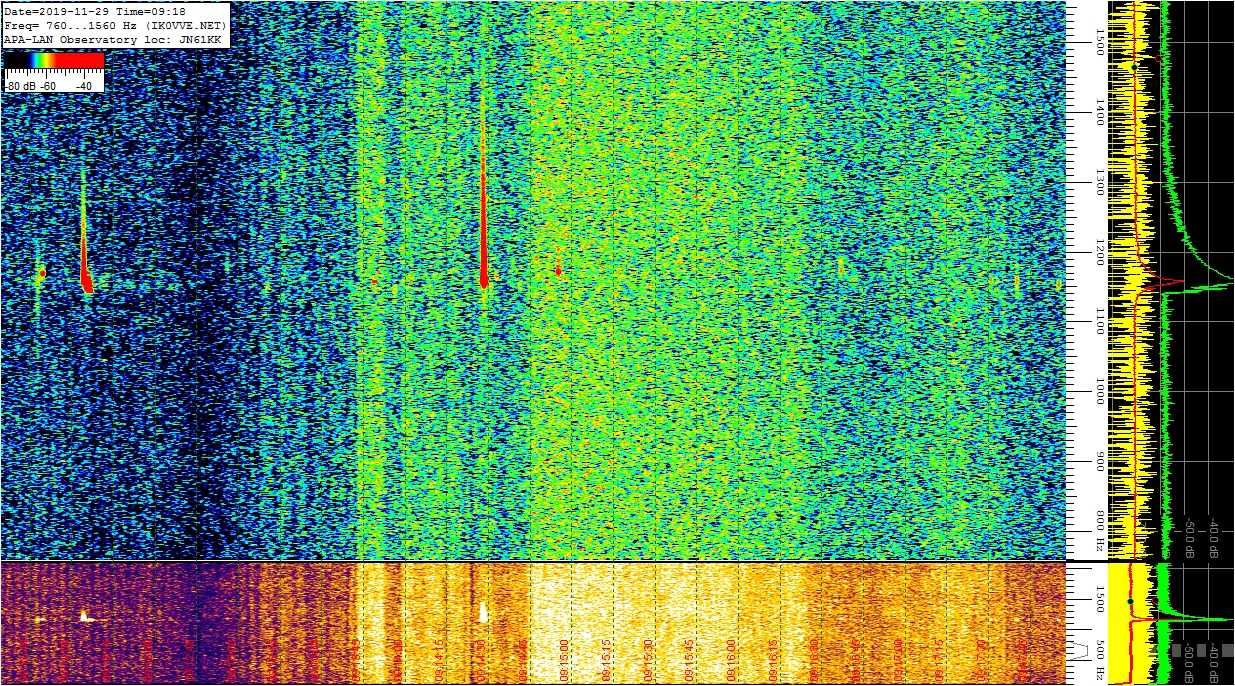The width and height of the screenshot is (1235, 686).
Task: Click the 1100 frequency scale label
Action: click(1099, 321)
